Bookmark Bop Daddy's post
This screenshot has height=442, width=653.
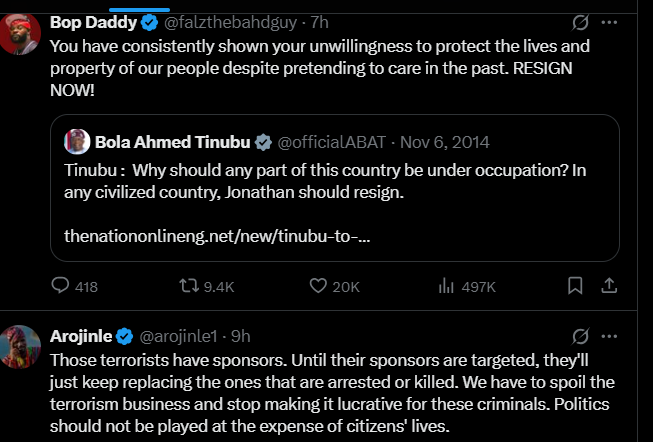(575, 287)
